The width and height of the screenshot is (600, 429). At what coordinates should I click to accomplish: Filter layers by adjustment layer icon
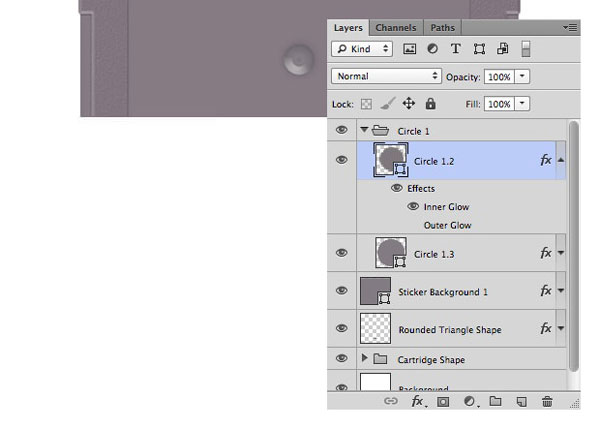[x=432, y=49]
